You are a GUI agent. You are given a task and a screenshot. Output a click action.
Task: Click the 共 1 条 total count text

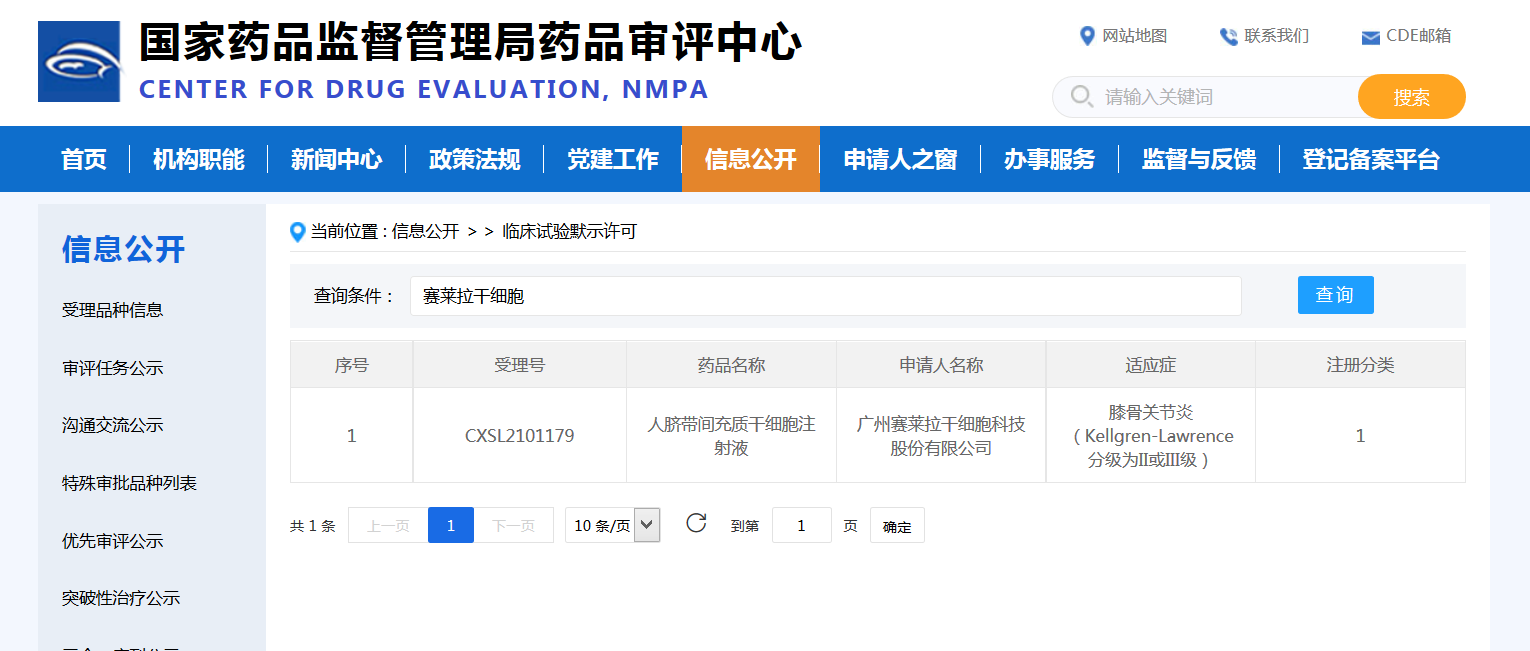point(313,526)
